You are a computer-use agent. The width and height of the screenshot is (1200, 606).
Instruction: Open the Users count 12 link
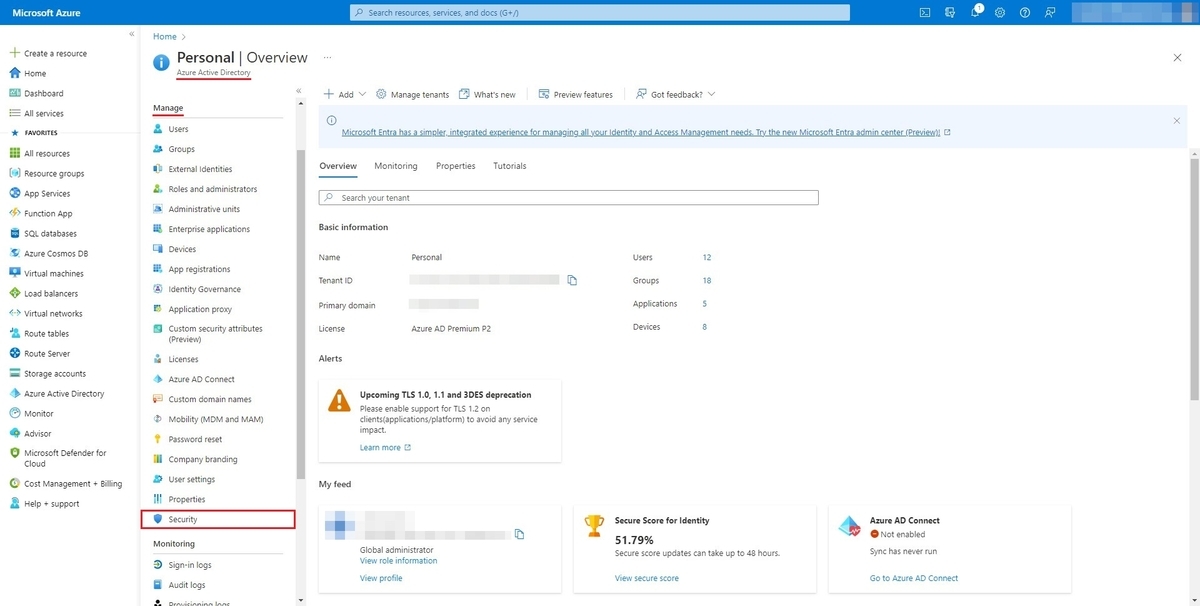[707, 257]
